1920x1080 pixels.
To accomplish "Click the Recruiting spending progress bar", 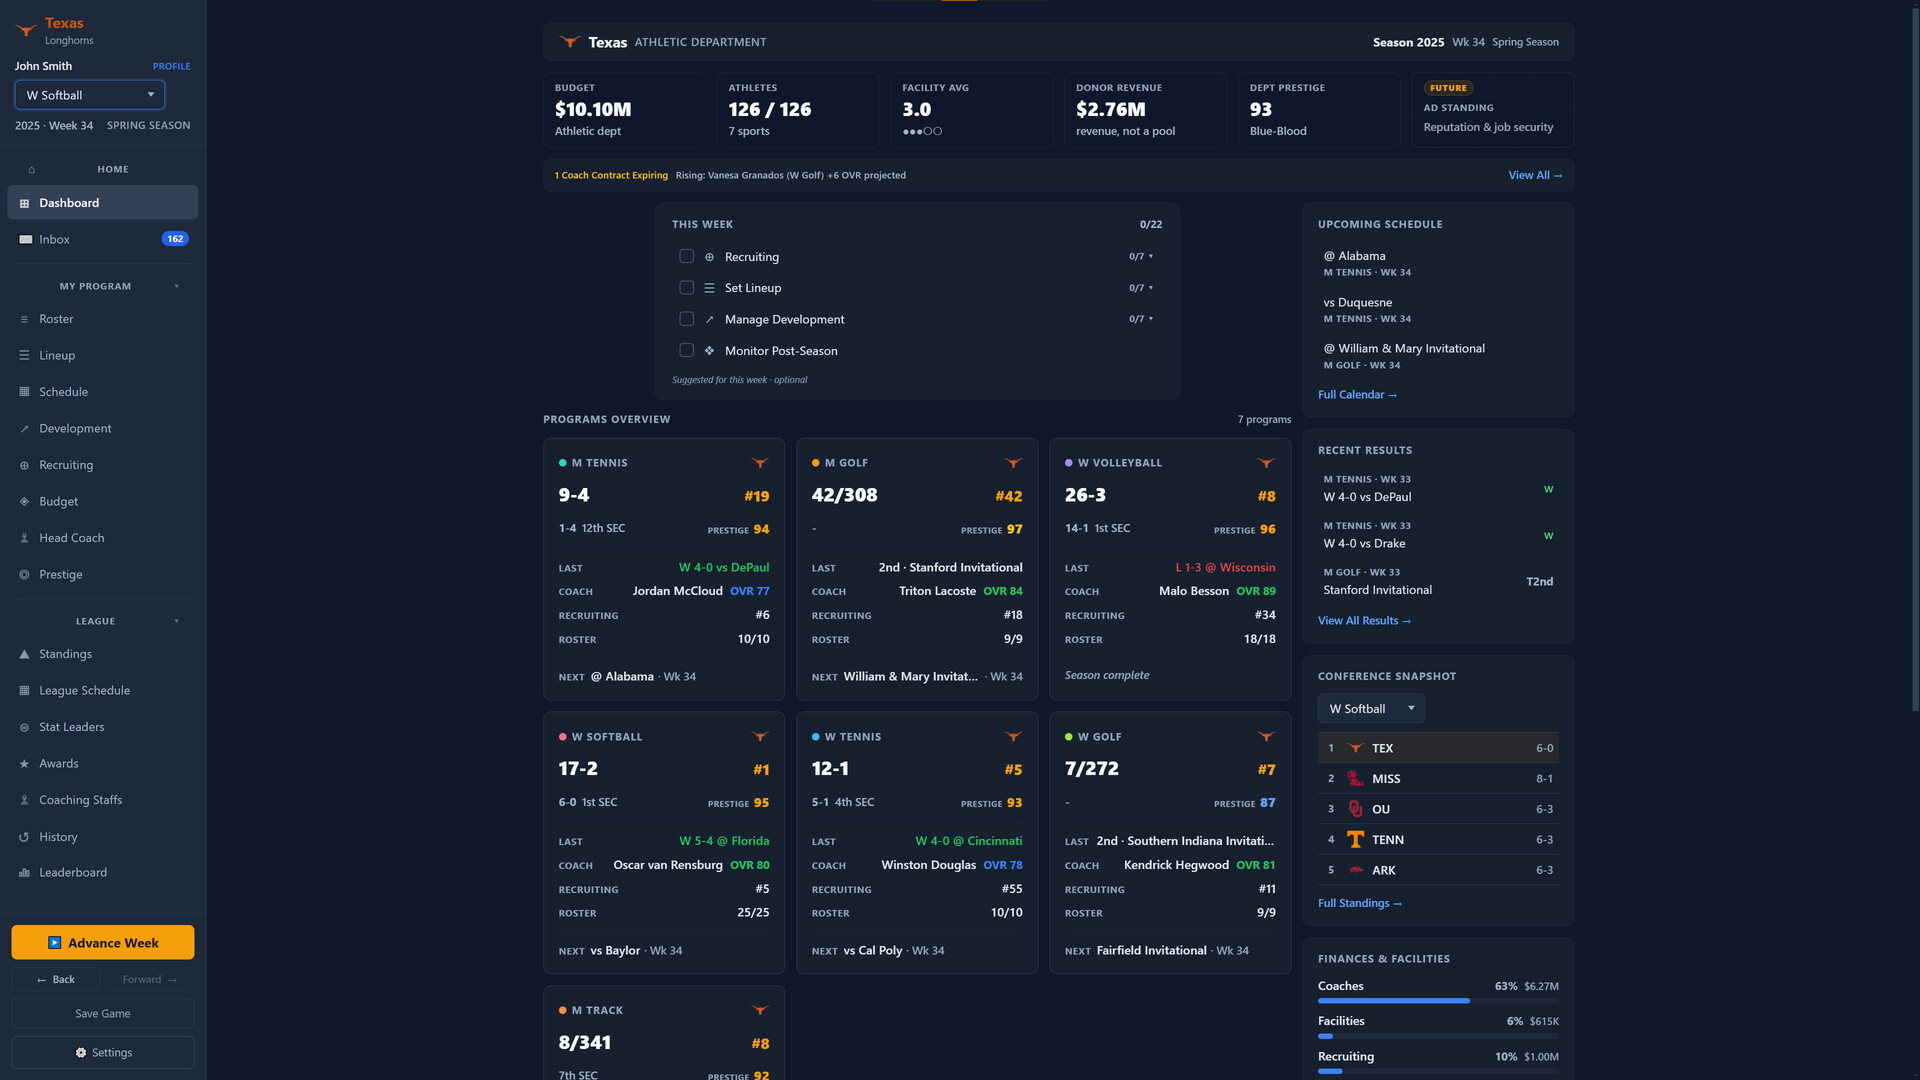I will [1438, 1071].
